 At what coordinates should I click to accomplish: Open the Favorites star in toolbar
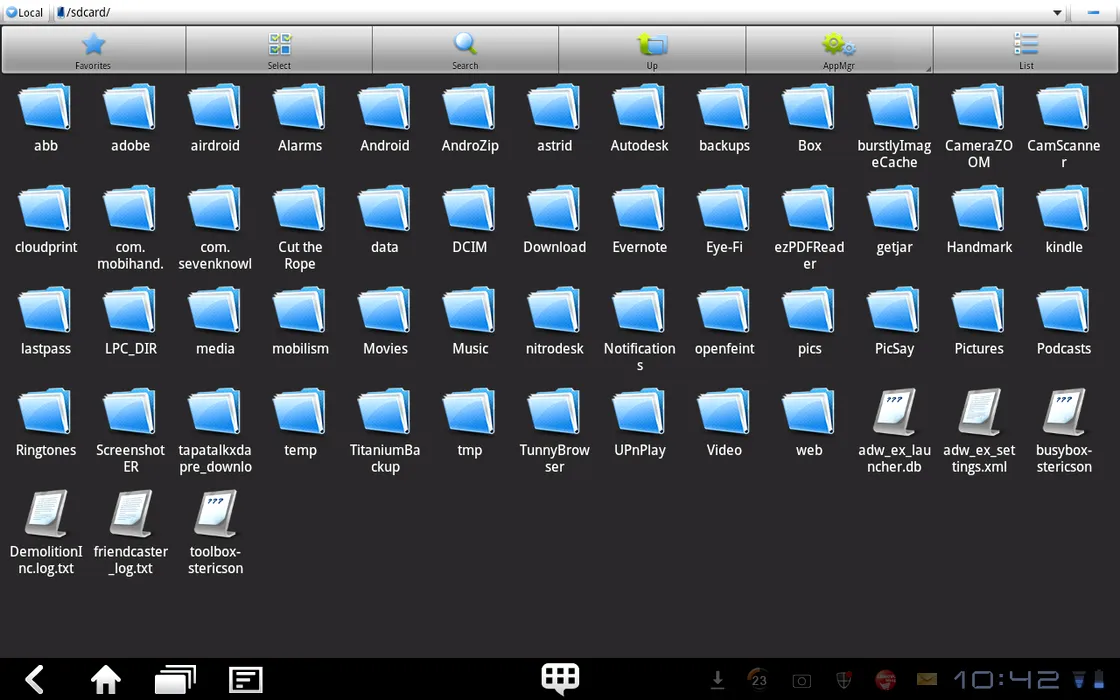[93, 49]
